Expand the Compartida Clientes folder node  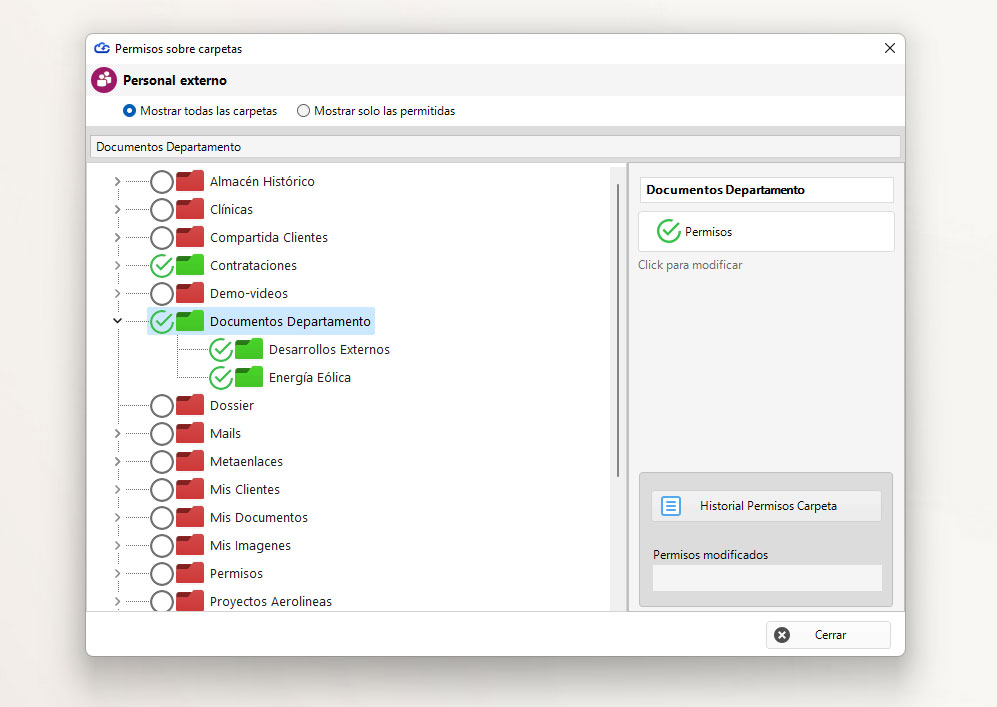coord(117,237)
